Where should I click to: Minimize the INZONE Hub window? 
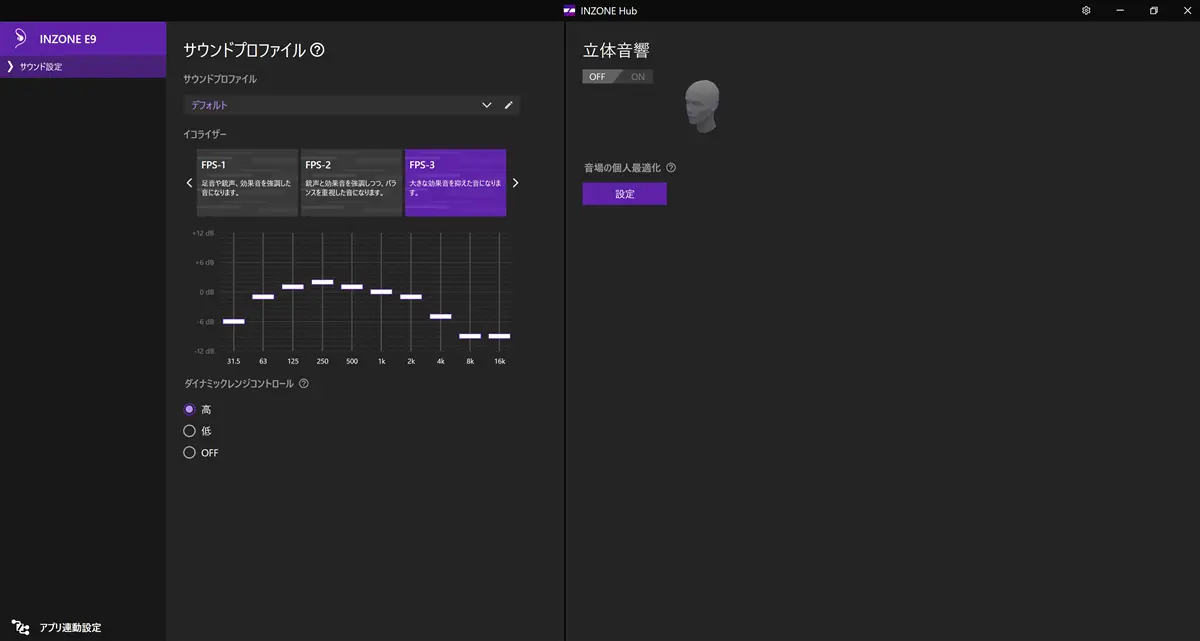[1121, 11]
